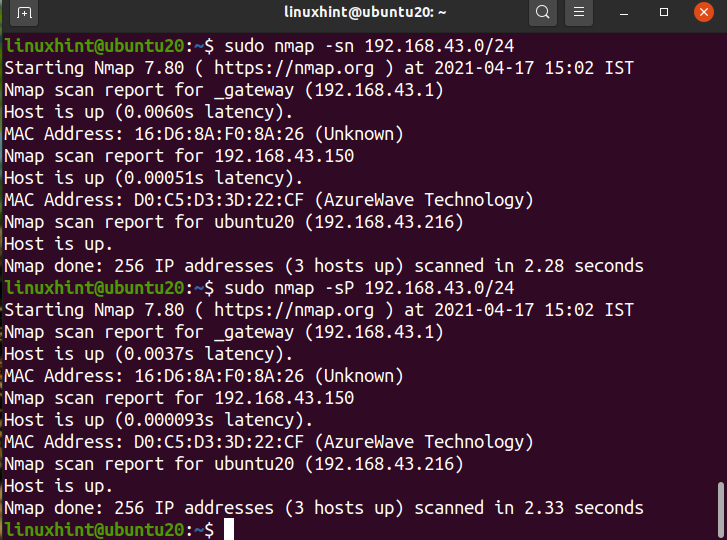This screenshot has height=540, width=727.
Task: Click the first https://nmap.org link
Action: tap(293, 68)
